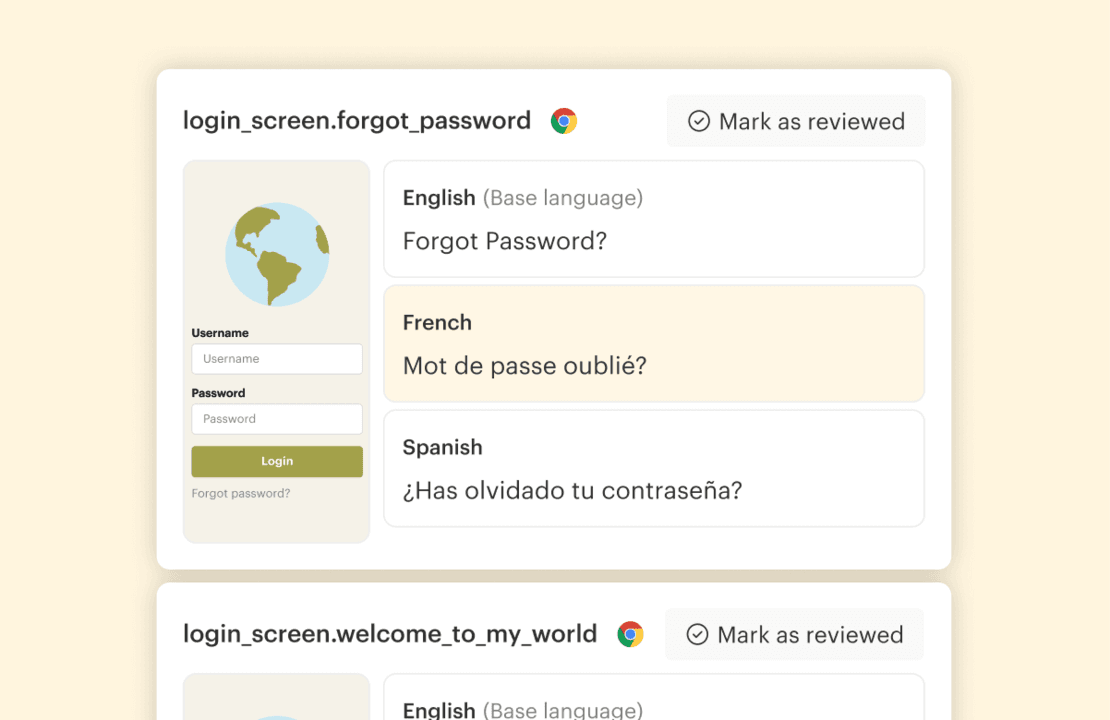
Task: Edit the Spanish text "¿Has olvidado tu contraseña?"
Action: (572, 490)
